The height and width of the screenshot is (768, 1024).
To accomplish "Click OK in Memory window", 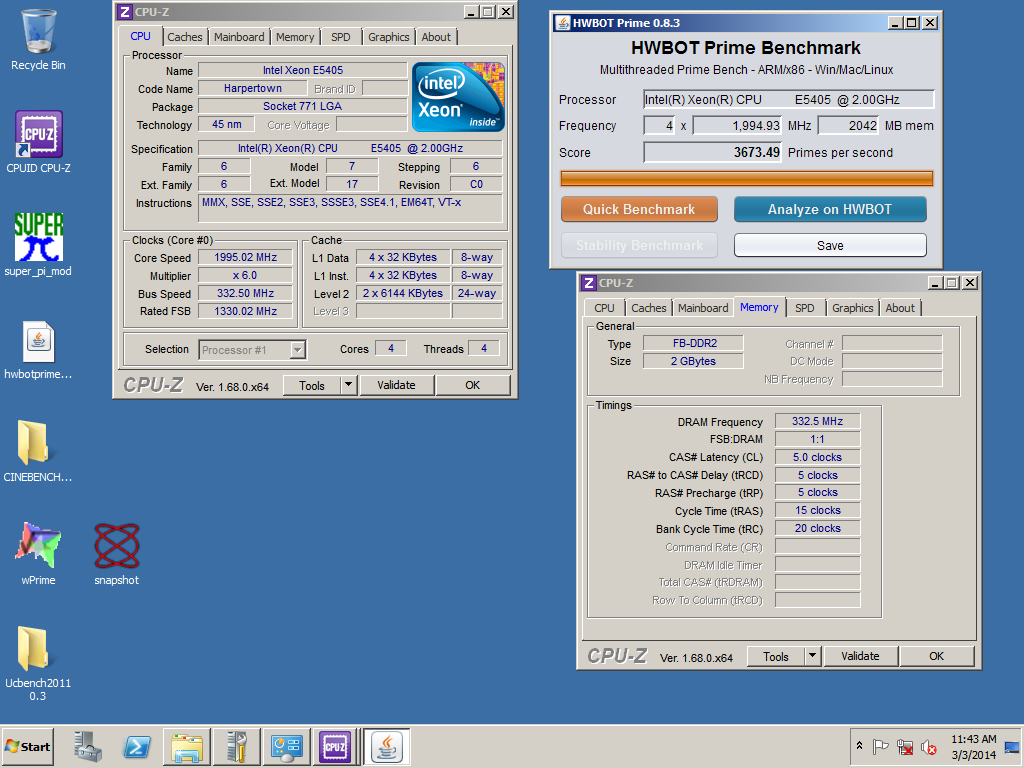I will point(936,656).
